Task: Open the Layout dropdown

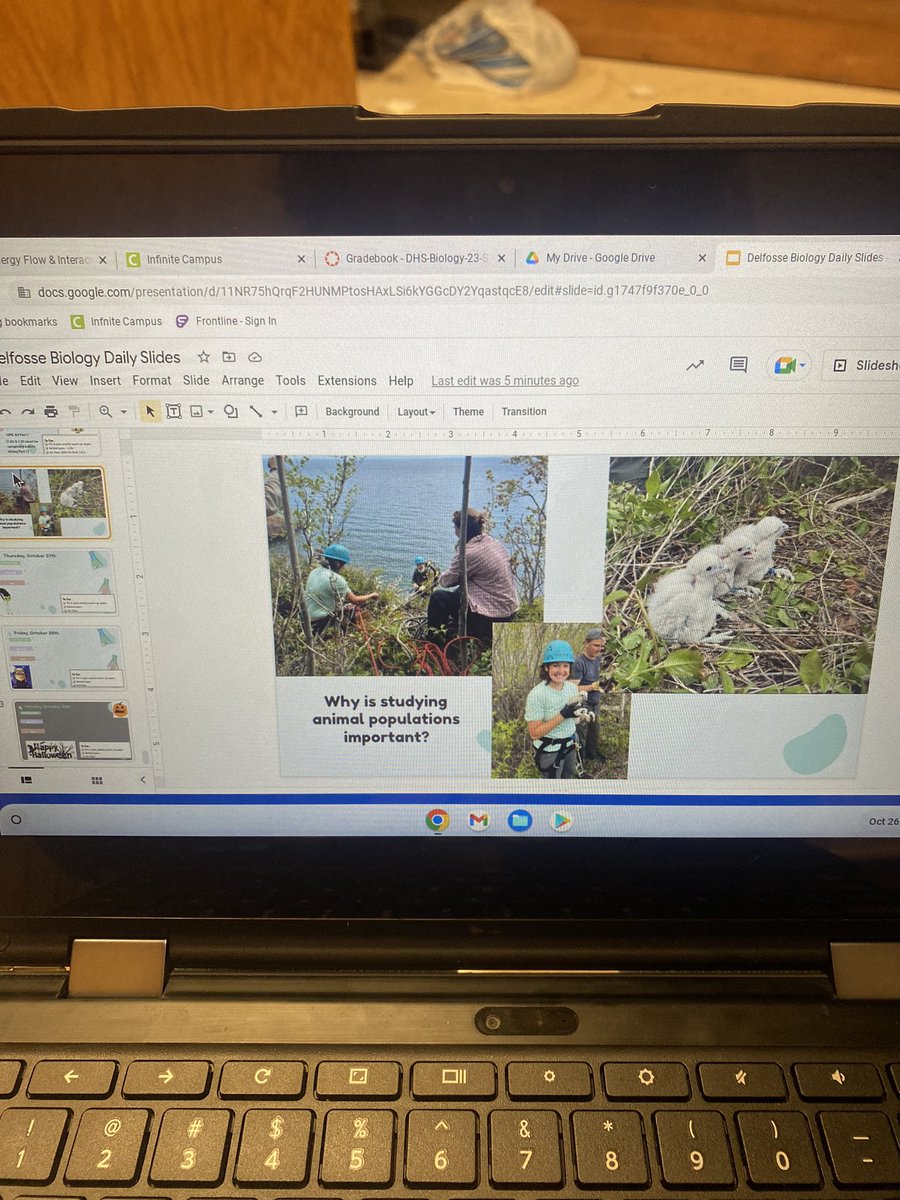Action: (416, 412)
